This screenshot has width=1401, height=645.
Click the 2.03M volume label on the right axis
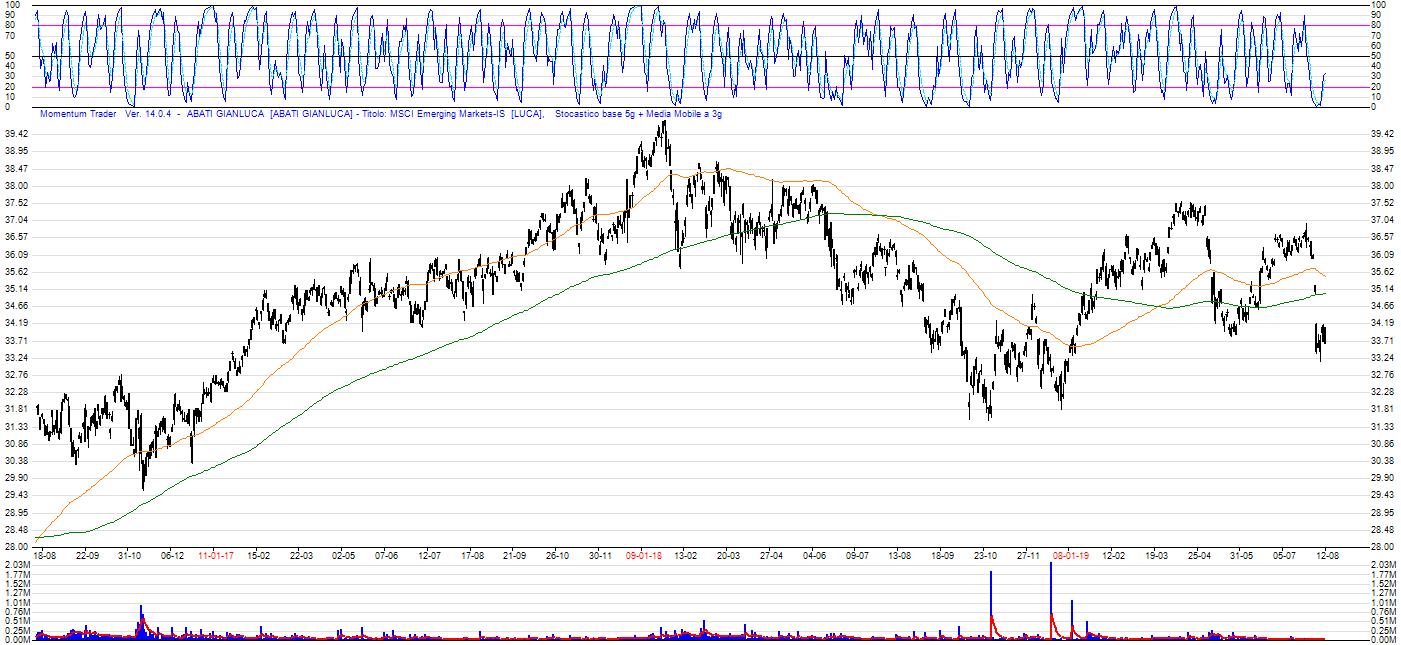tap(1382, 566)
